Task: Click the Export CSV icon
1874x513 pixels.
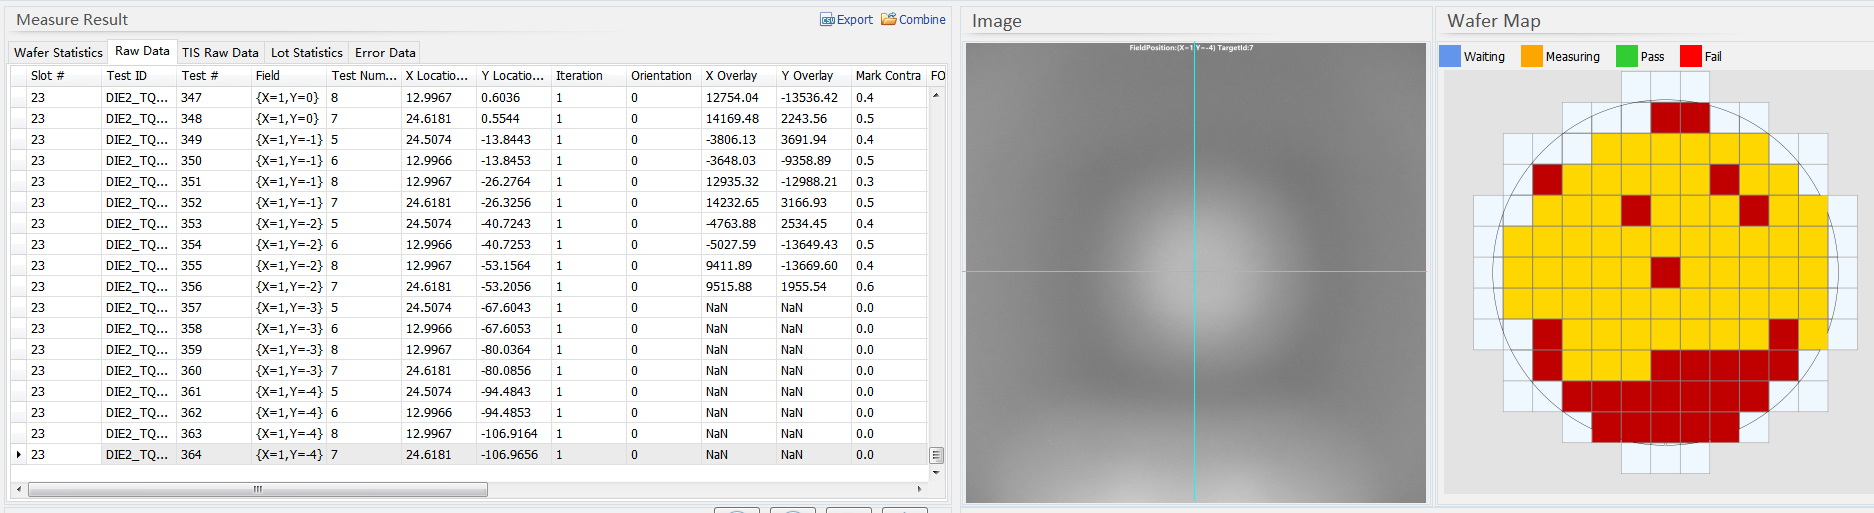Action: [827, 20]
